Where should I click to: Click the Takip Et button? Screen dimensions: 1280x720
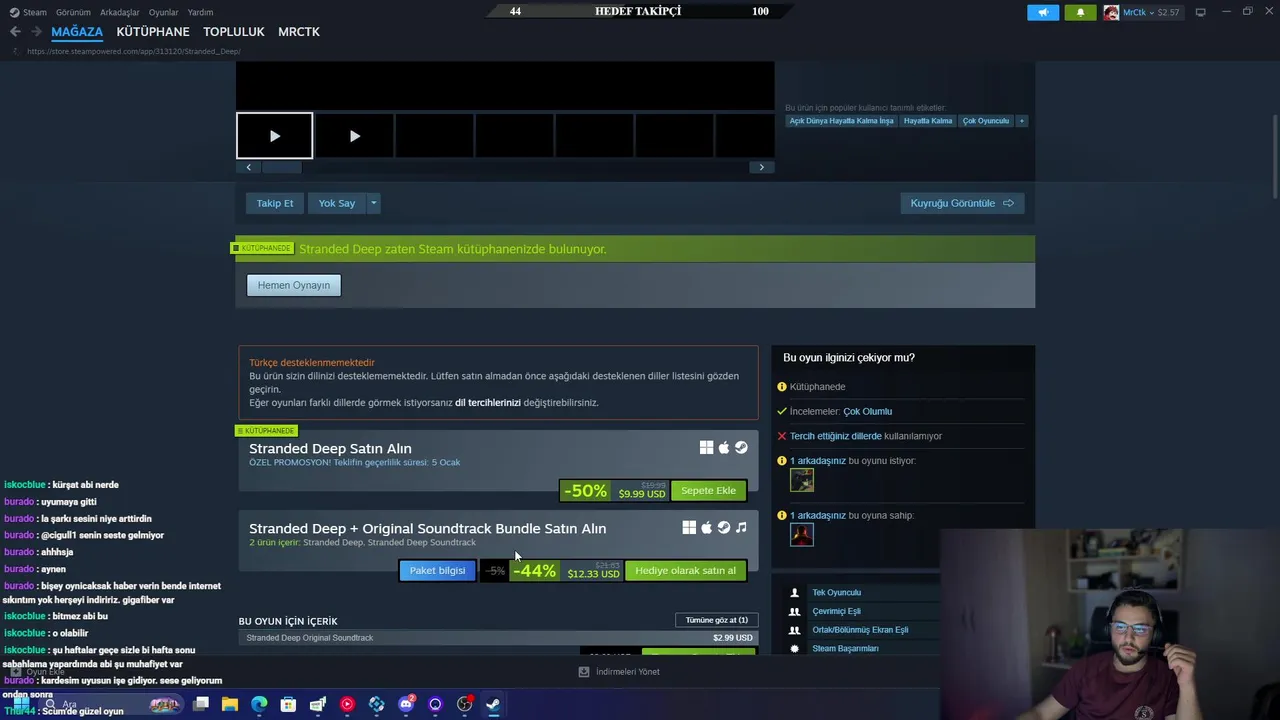click(x=275, y=203)
